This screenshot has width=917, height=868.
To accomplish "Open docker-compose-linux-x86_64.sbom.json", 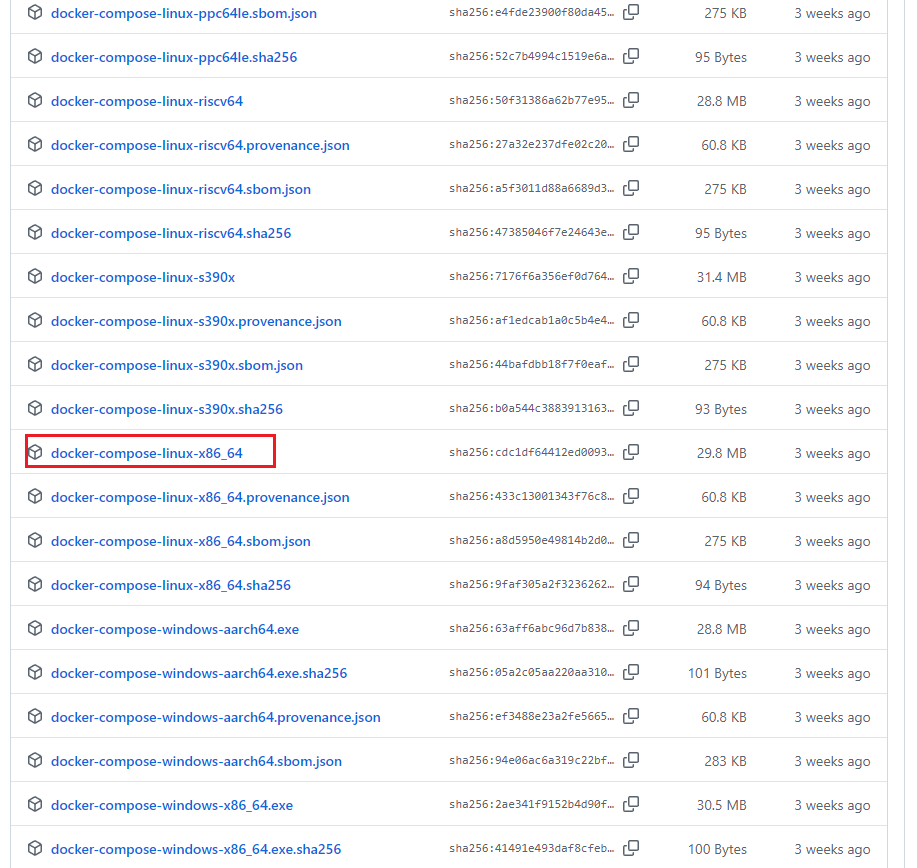I will pos(181,542).
